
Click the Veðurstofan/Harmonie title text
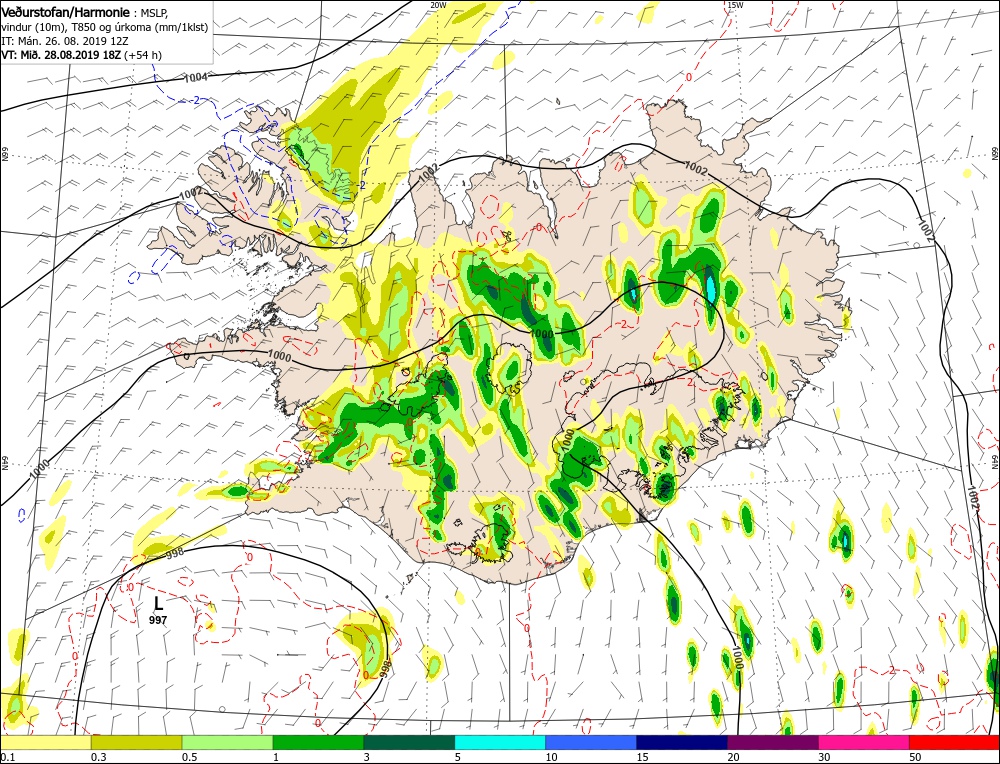(66, 13)
